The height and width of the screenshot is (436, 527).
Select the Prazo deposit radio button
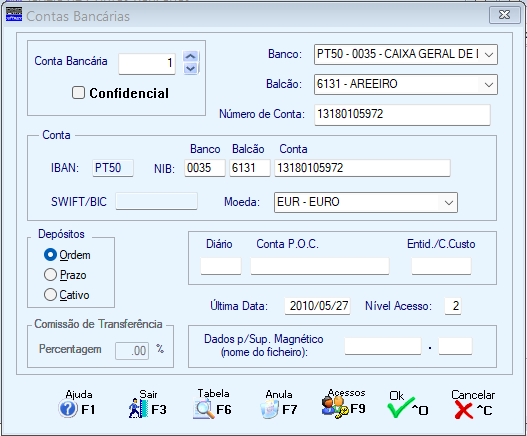pos(50,275)
